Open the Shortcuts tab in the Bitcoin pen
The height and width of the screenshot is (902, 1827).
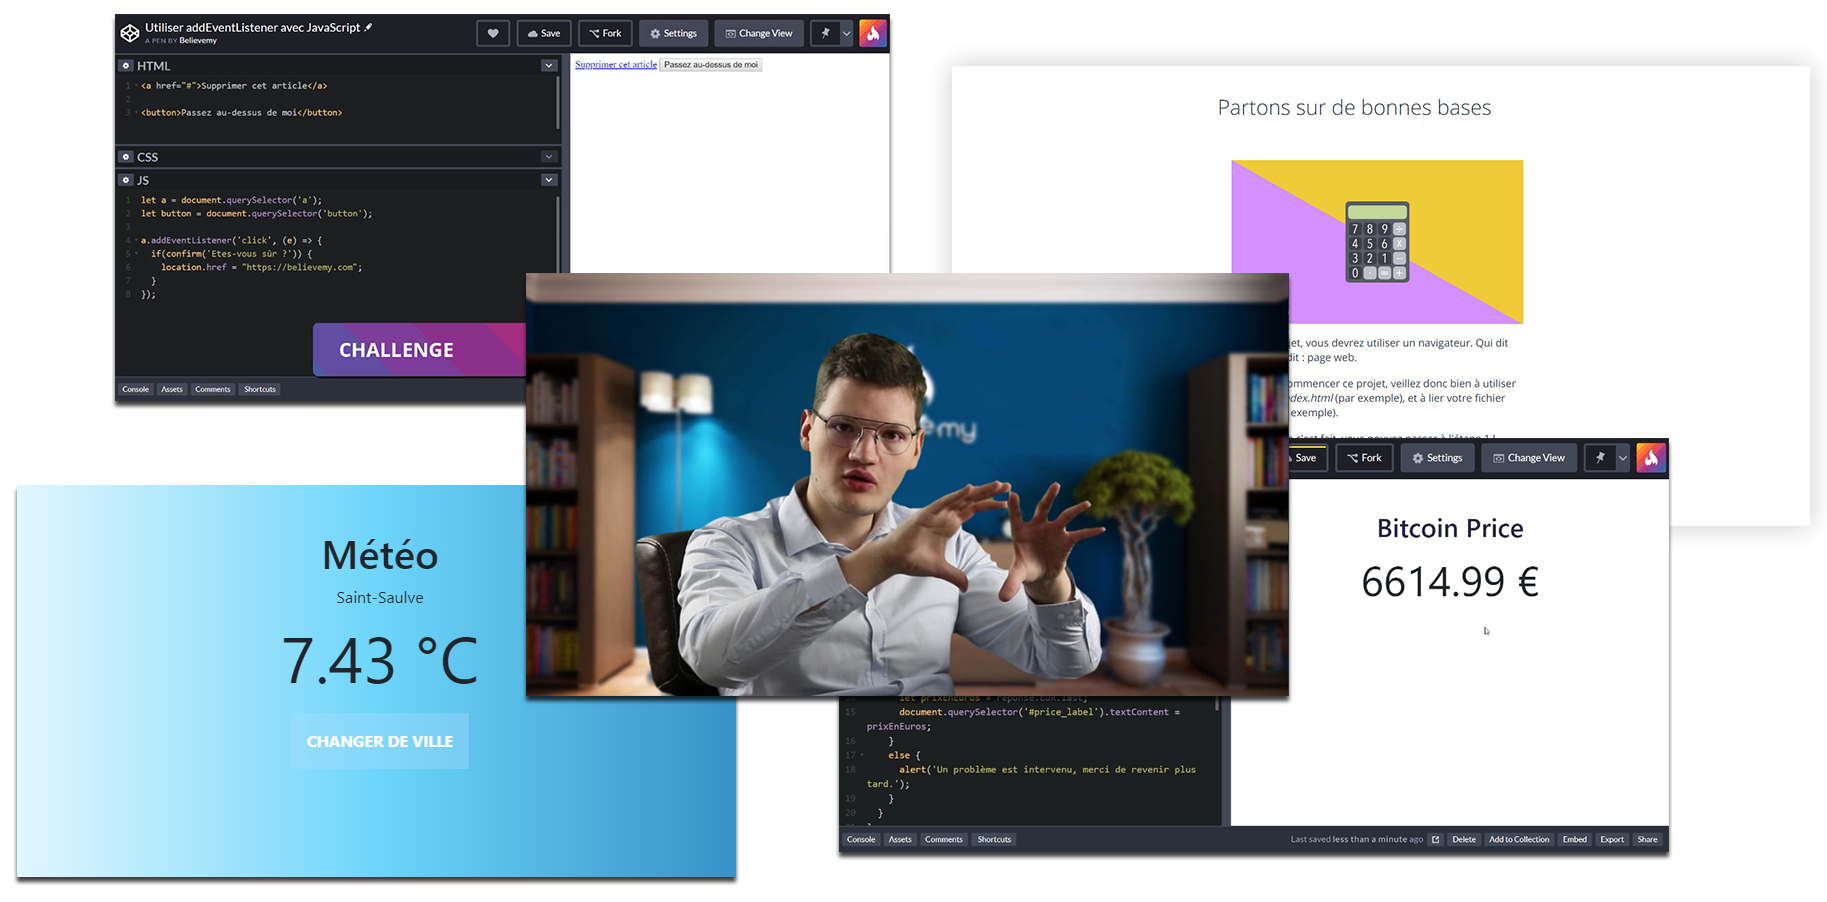994,839
